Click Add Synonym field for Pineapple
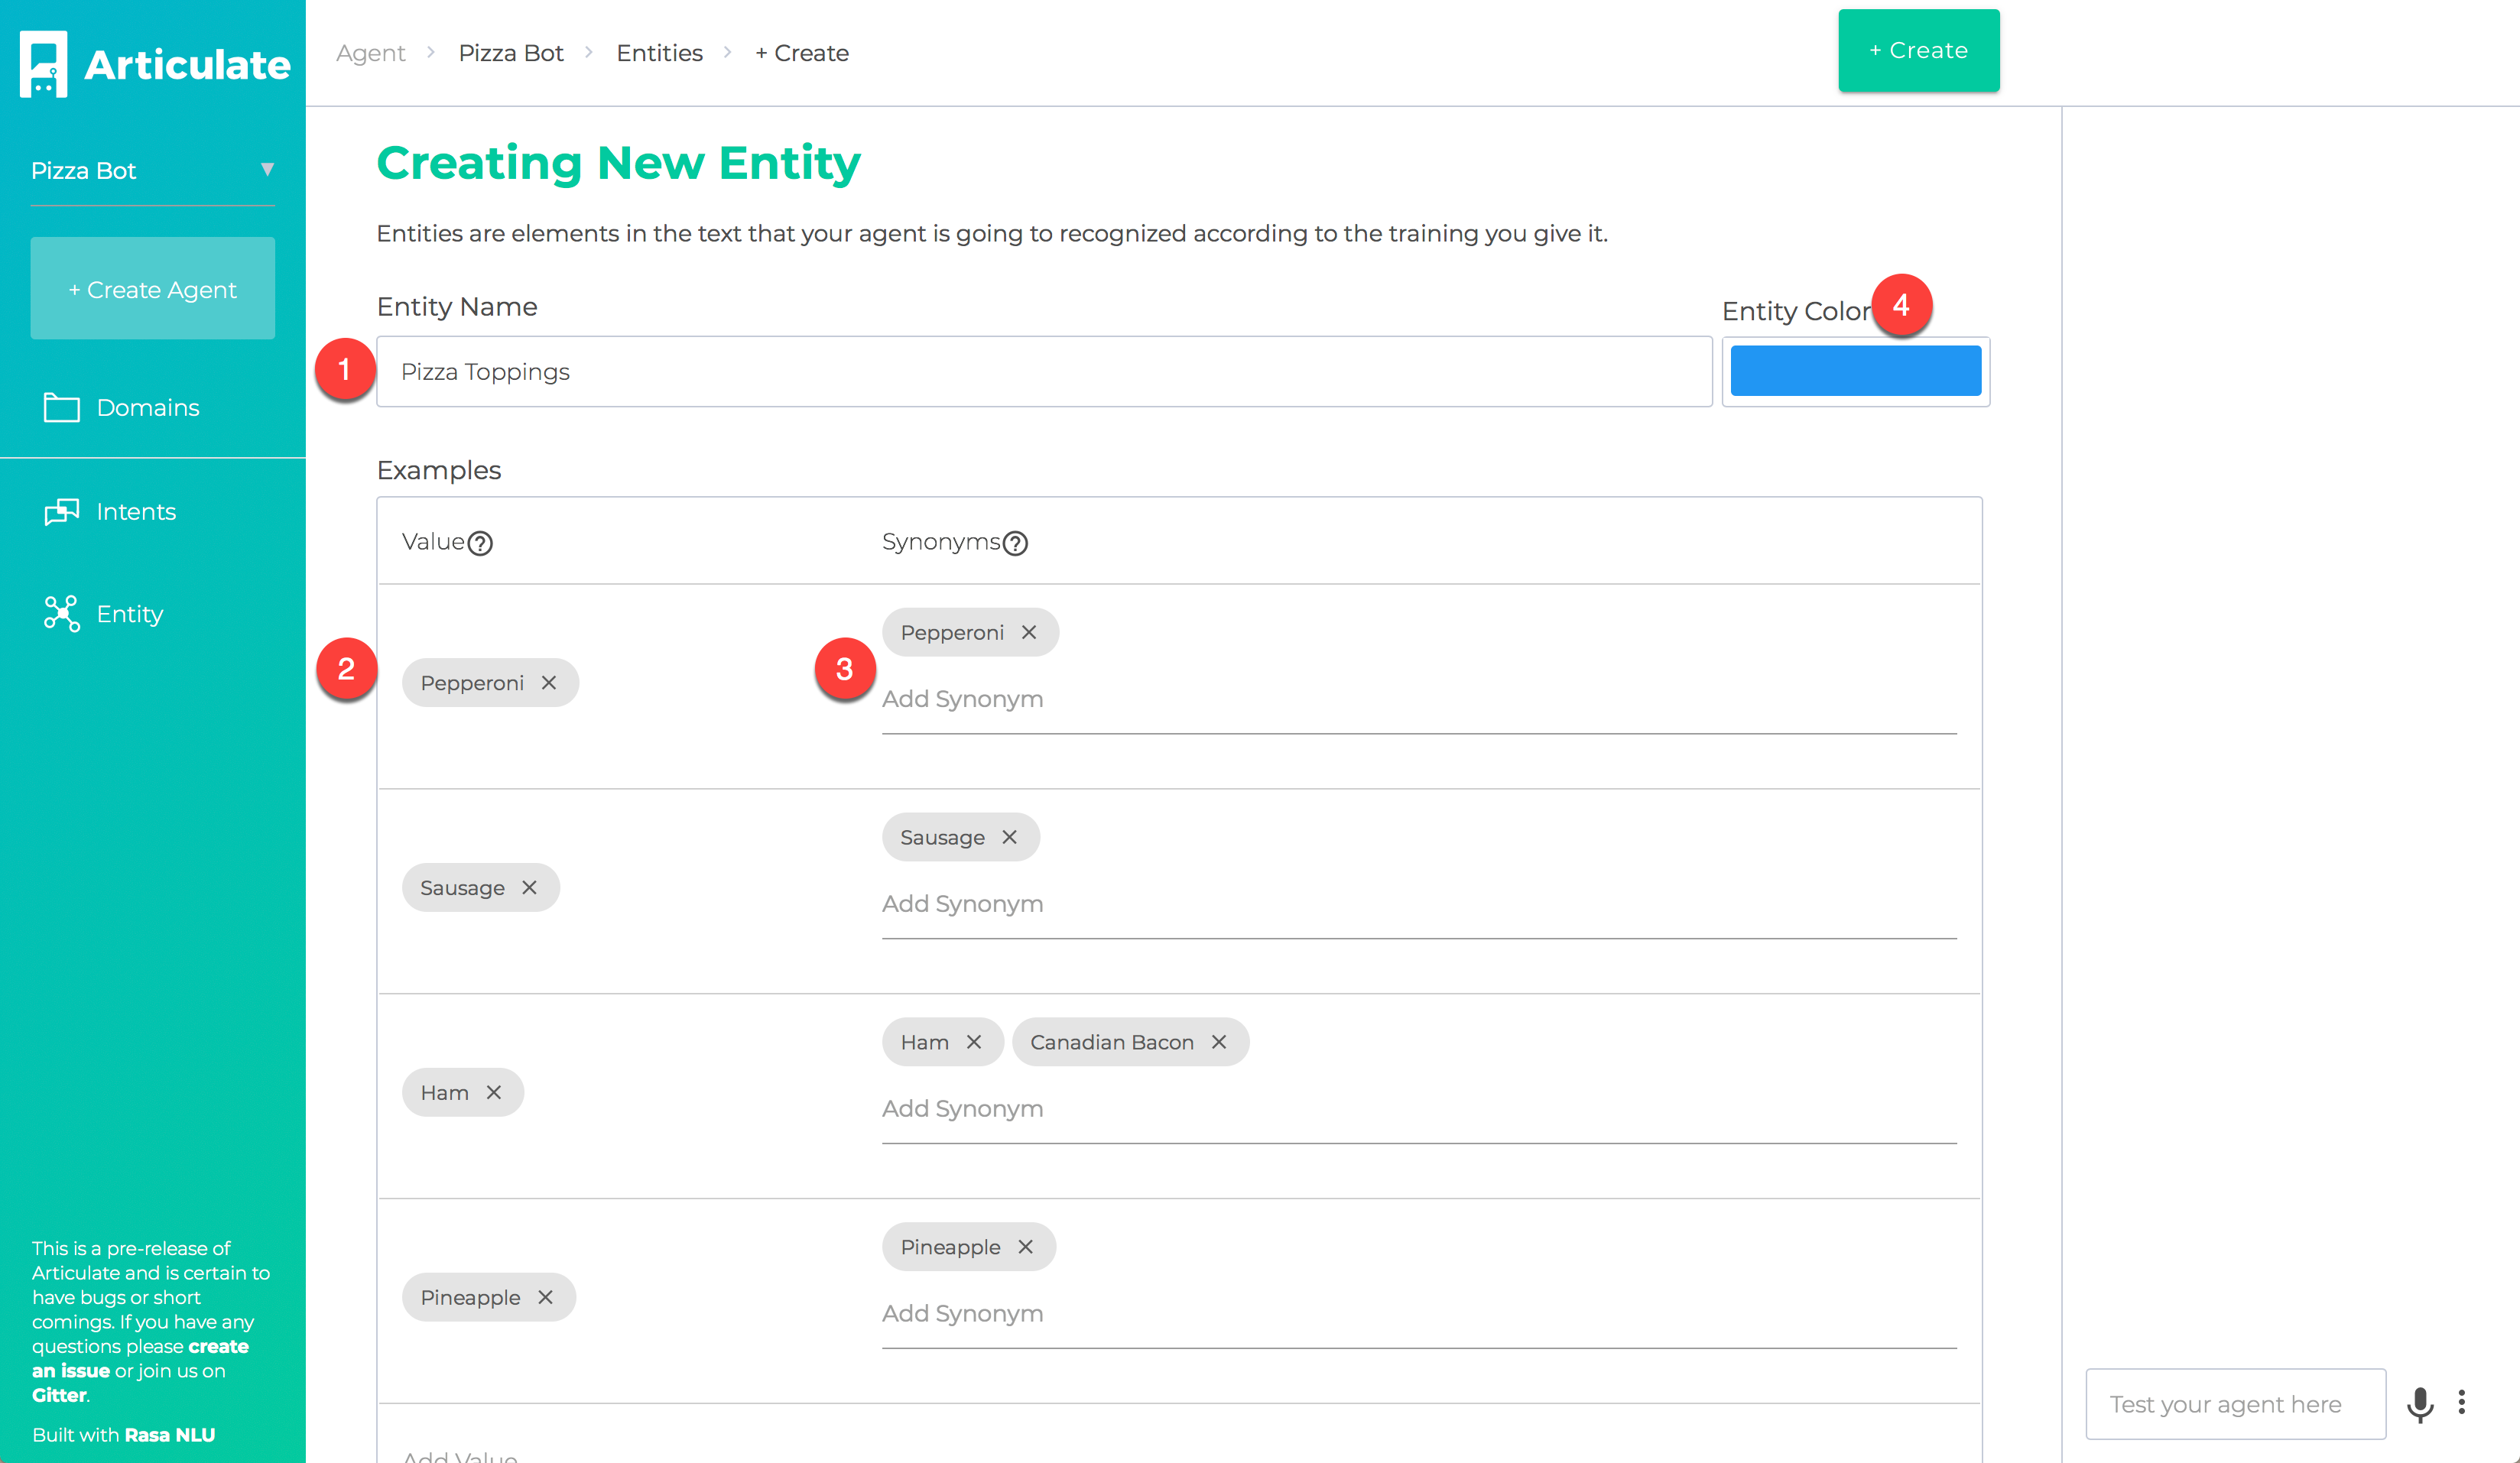The width and height of the screenshot is (2520, 1463). (1418, 1315)
